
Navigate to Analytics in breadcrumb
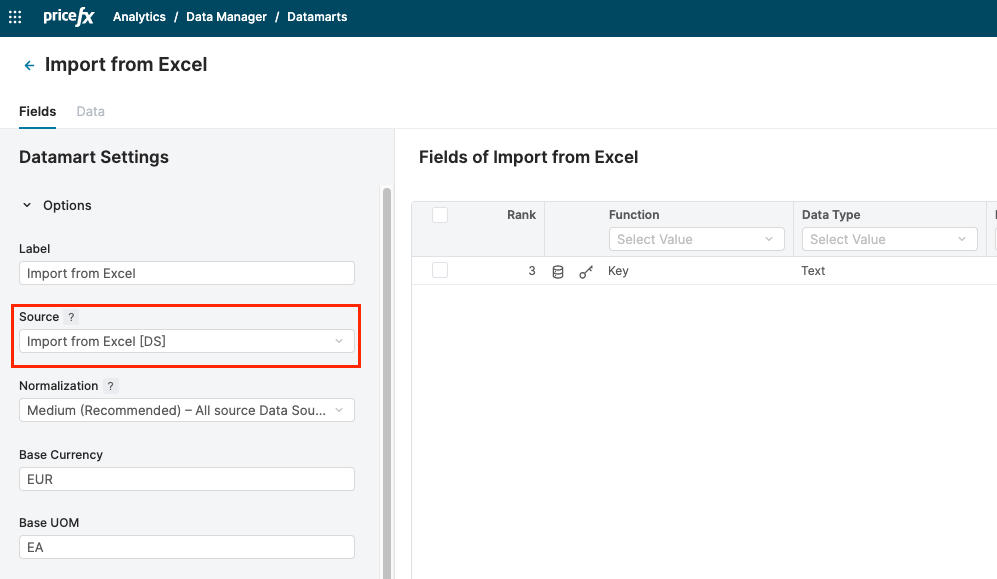(x=140, y=17)
